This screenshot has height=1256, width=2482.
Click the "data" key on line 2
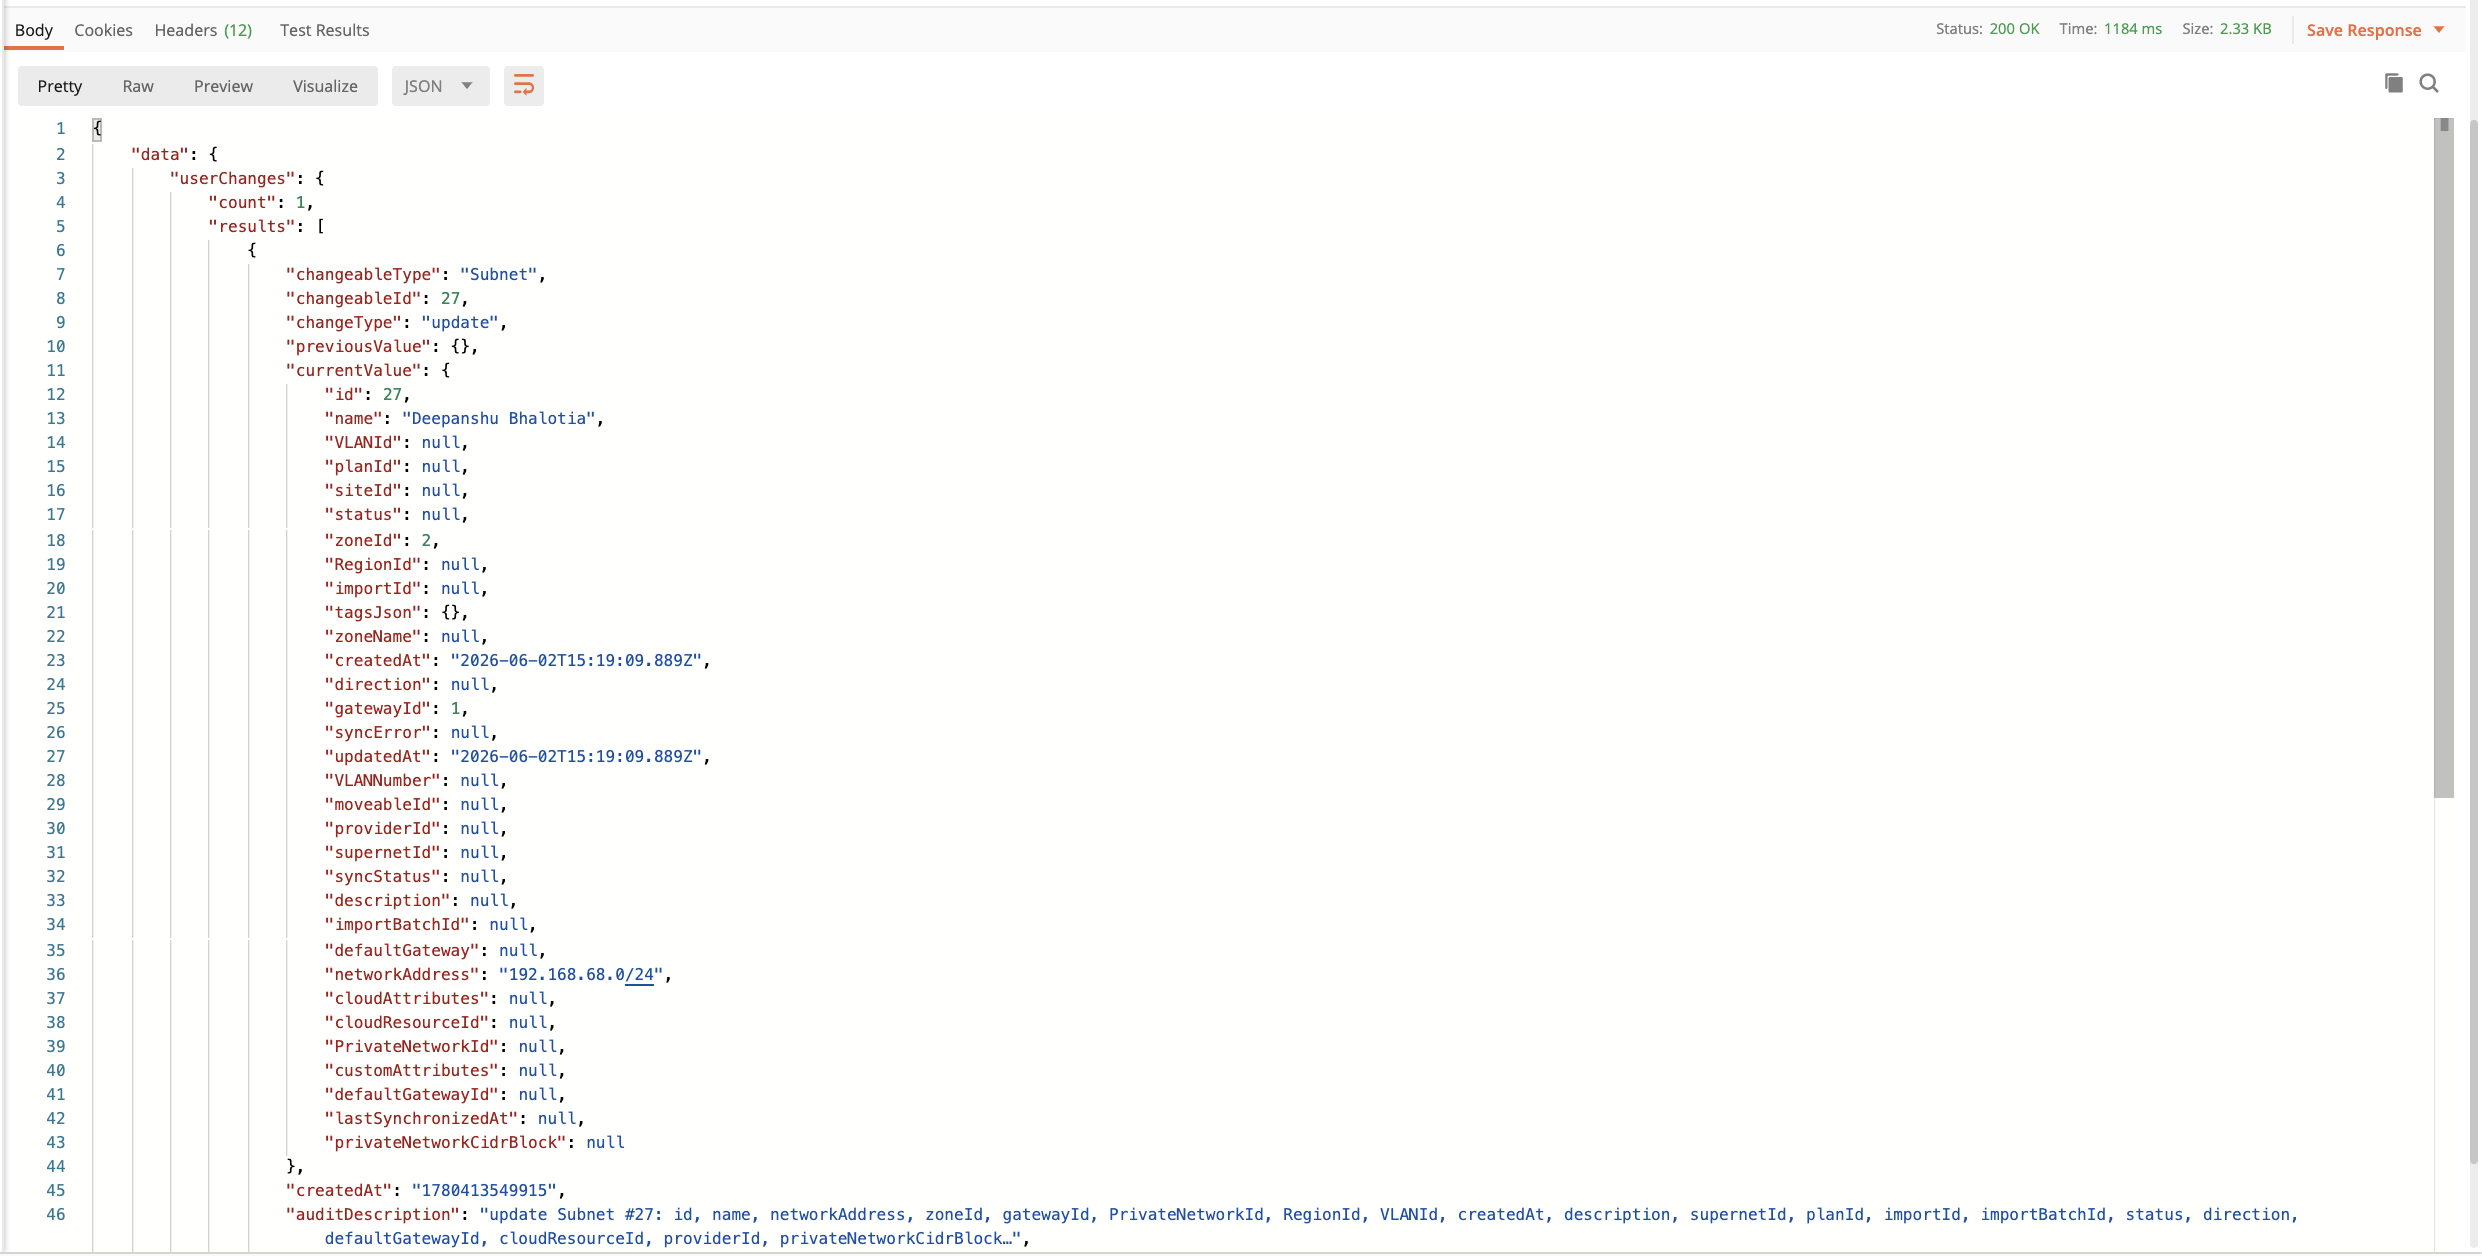(160, 154)
